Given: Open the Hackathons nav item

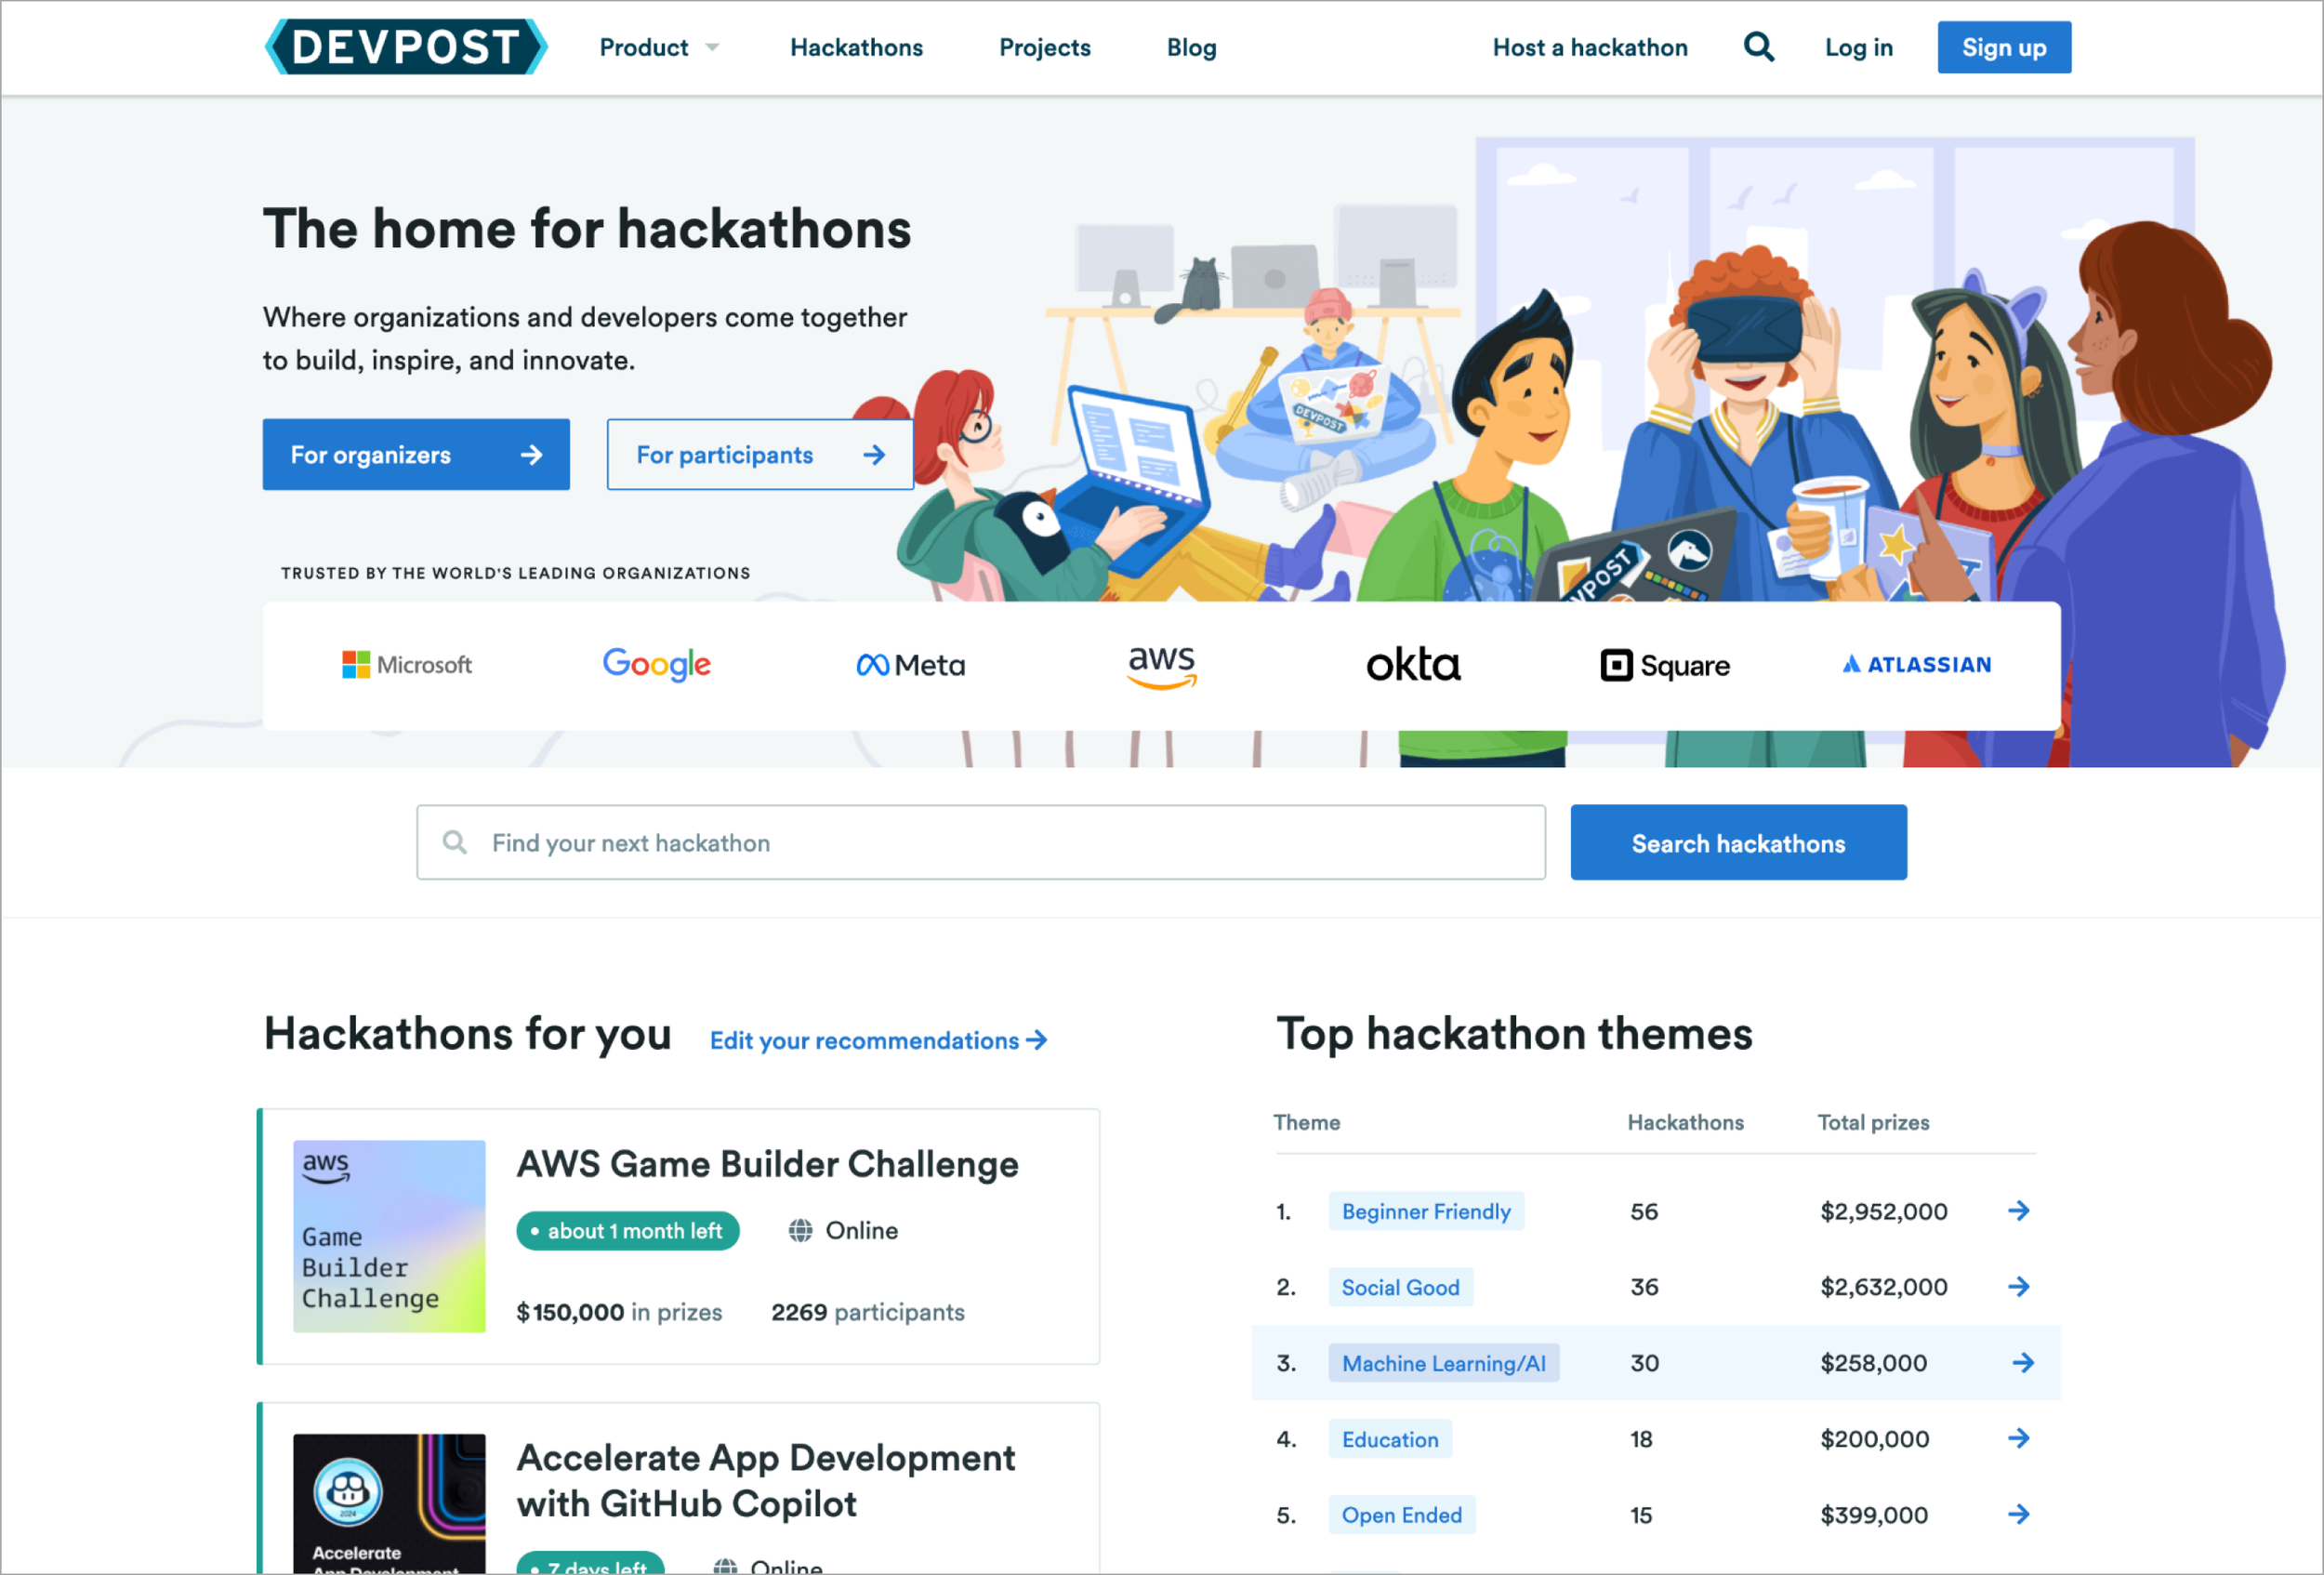Looking at the screenshot, I should [856, 47].
